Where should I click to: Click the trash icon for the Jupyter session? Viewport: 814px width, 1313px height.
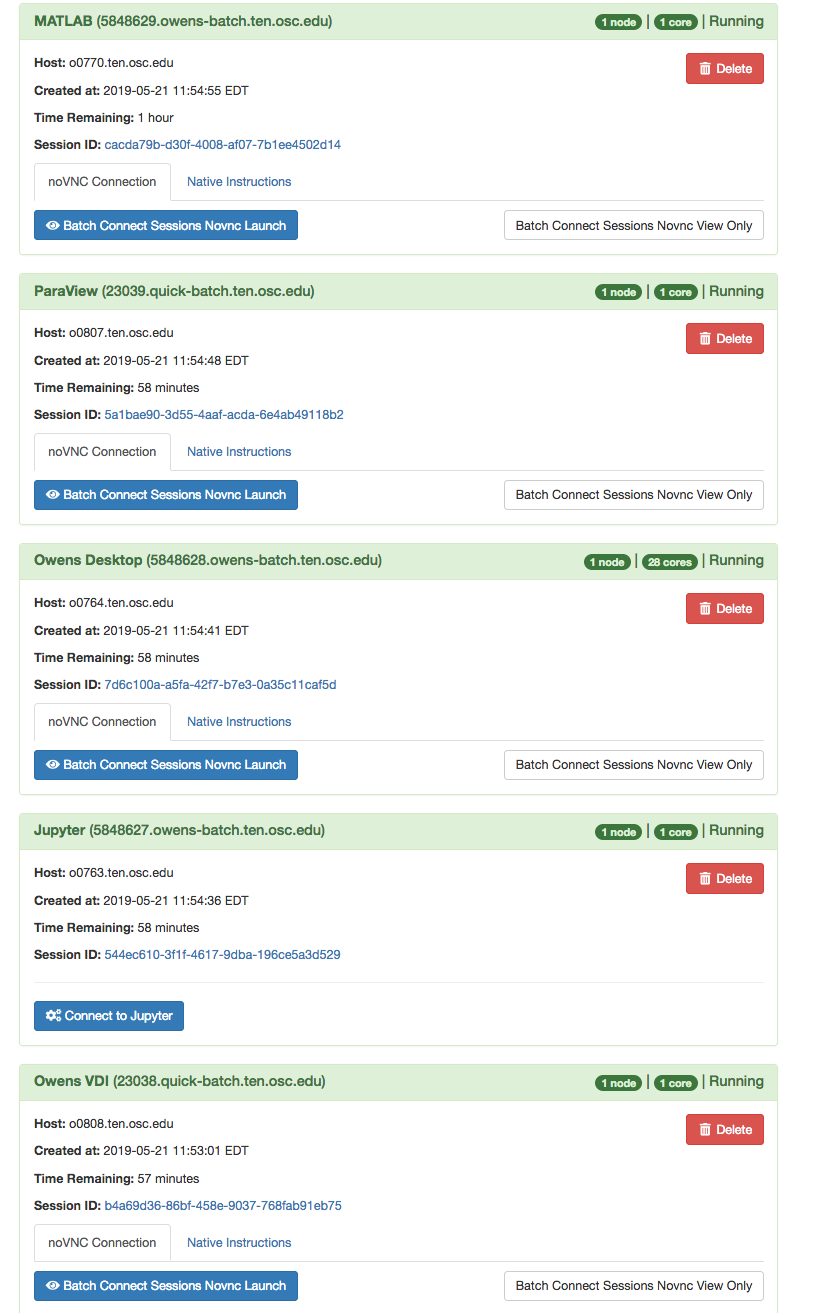pyautogui.click(x=703, y=878)
